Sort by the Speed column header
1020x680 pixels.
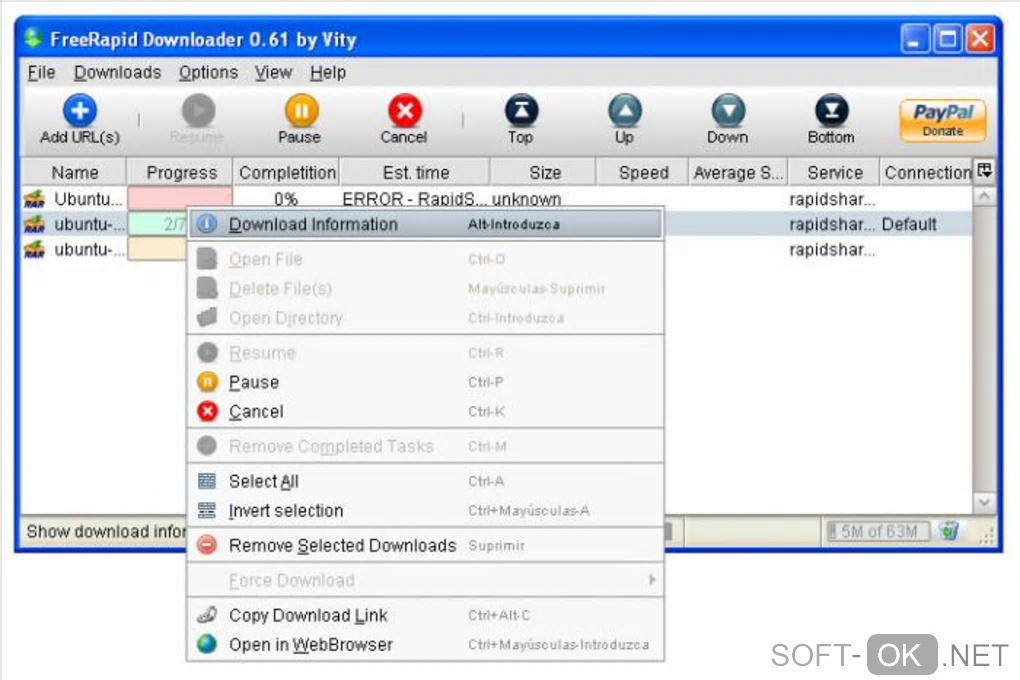tap(643, 172)
